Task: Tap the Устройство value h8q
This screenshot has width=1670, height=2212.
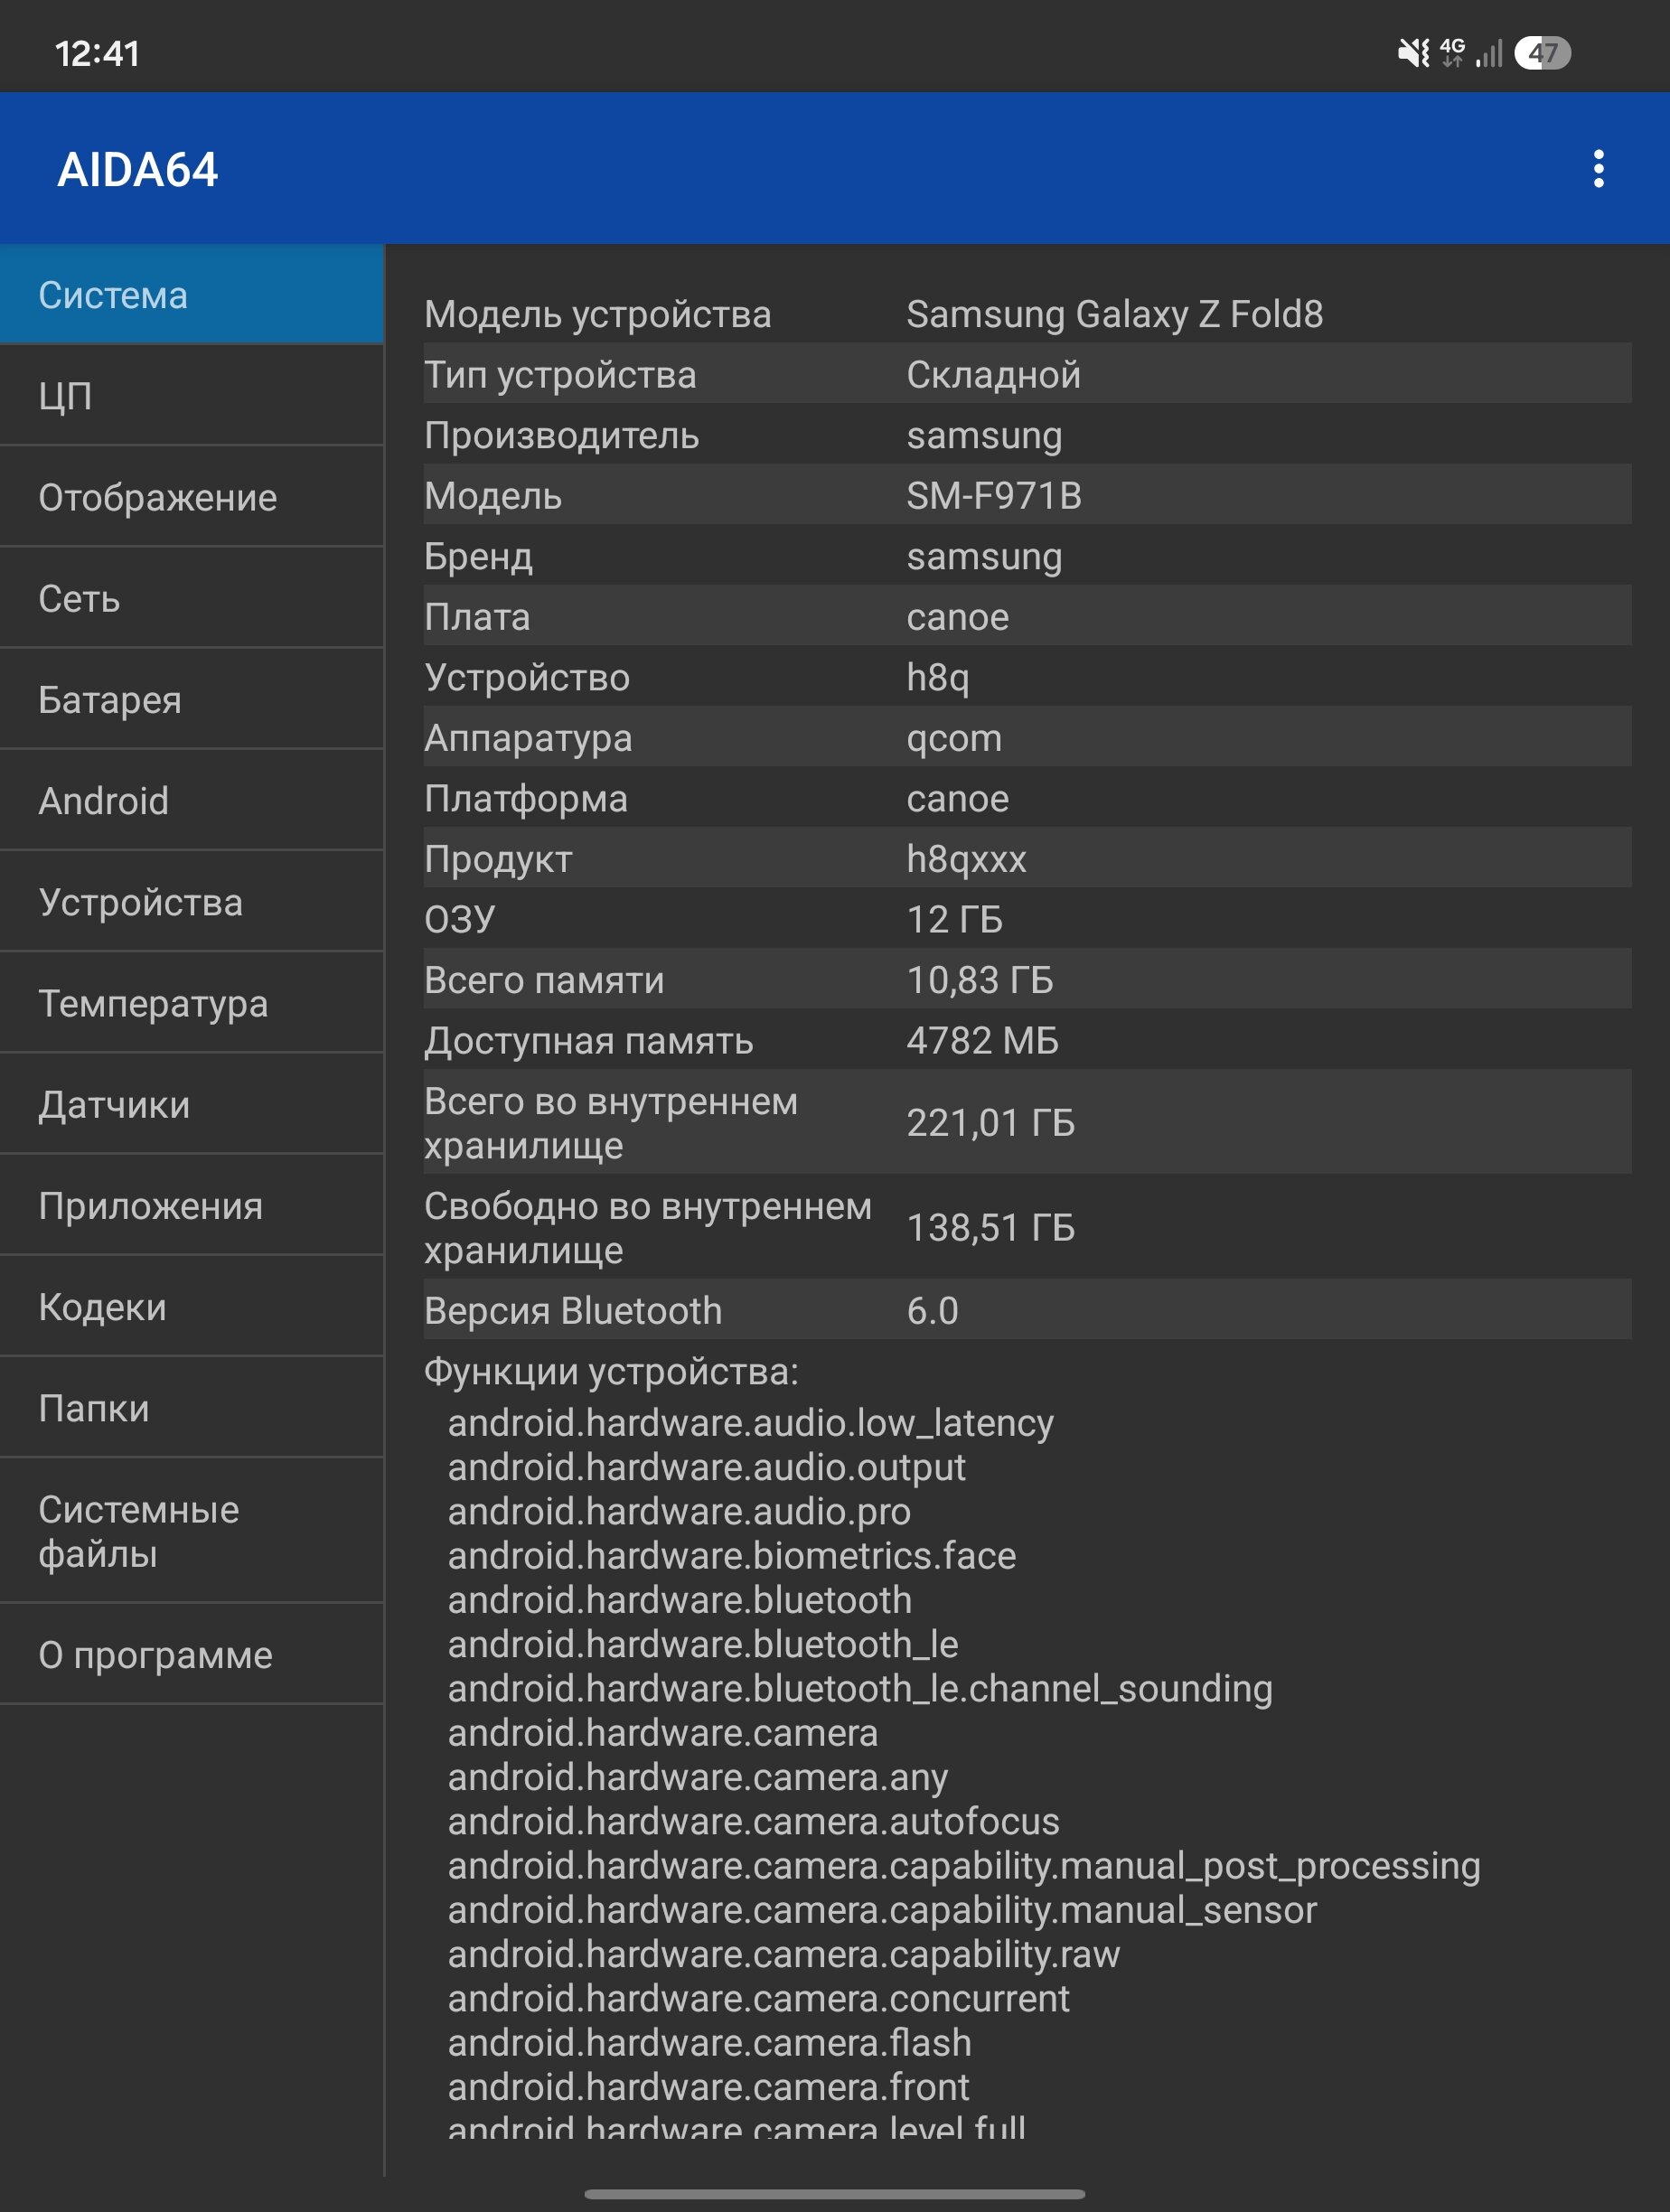Action: 938,678
